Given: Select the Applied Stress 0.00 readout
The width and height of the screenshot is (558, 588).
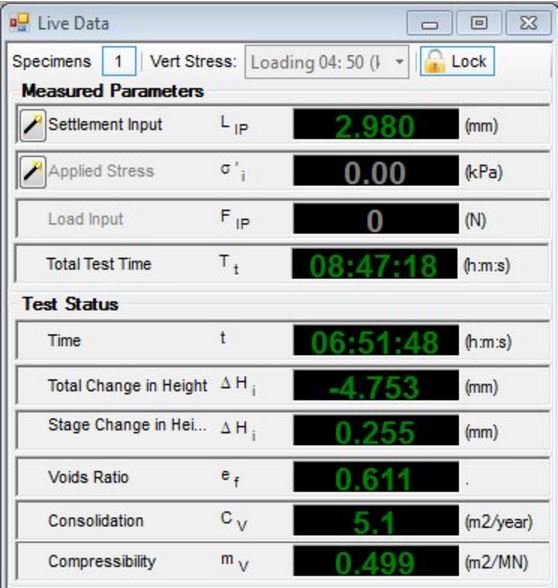Looking at the screenshot, I should coord(376,171).
